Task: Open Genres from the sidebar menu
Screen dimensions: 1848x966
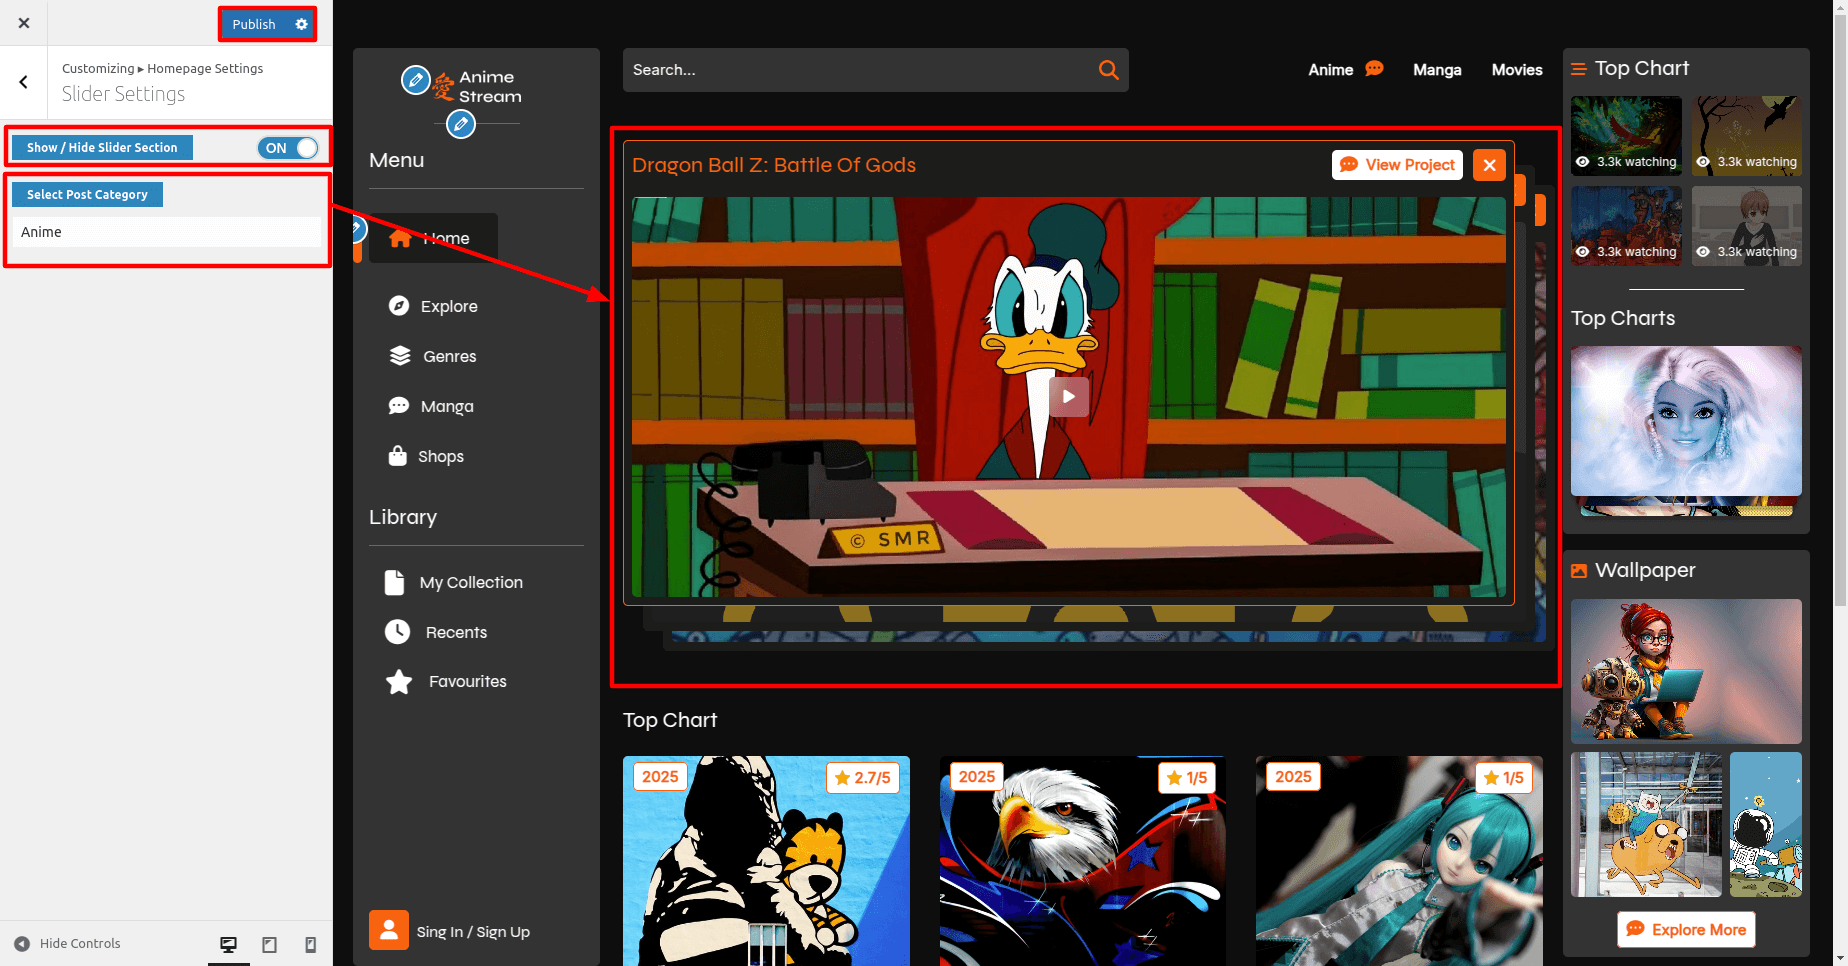Action: [448, 356]
